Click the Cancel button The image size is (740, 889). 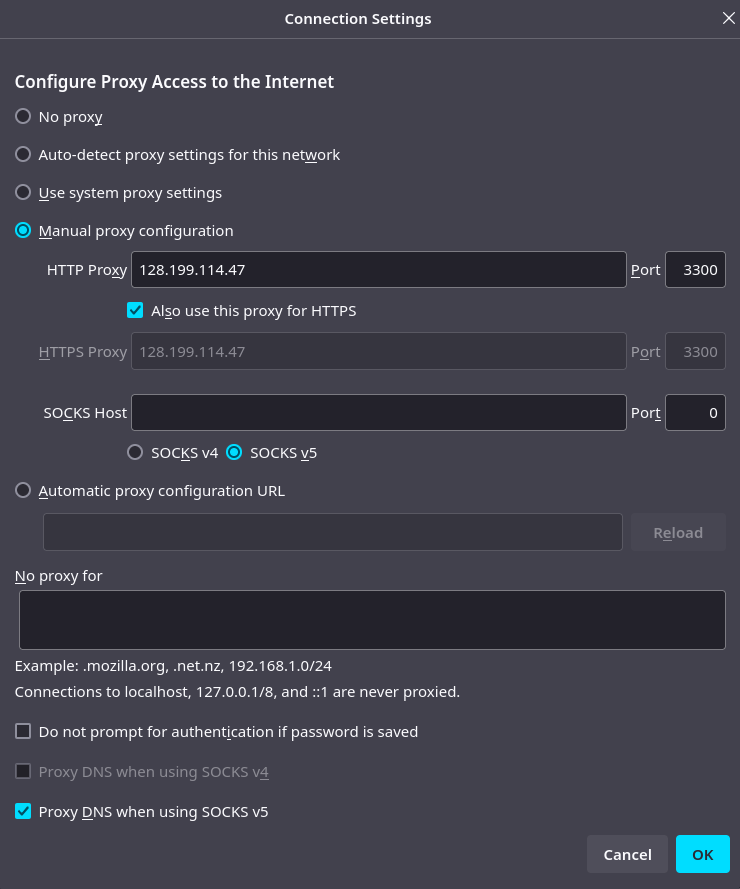point(627,854)
